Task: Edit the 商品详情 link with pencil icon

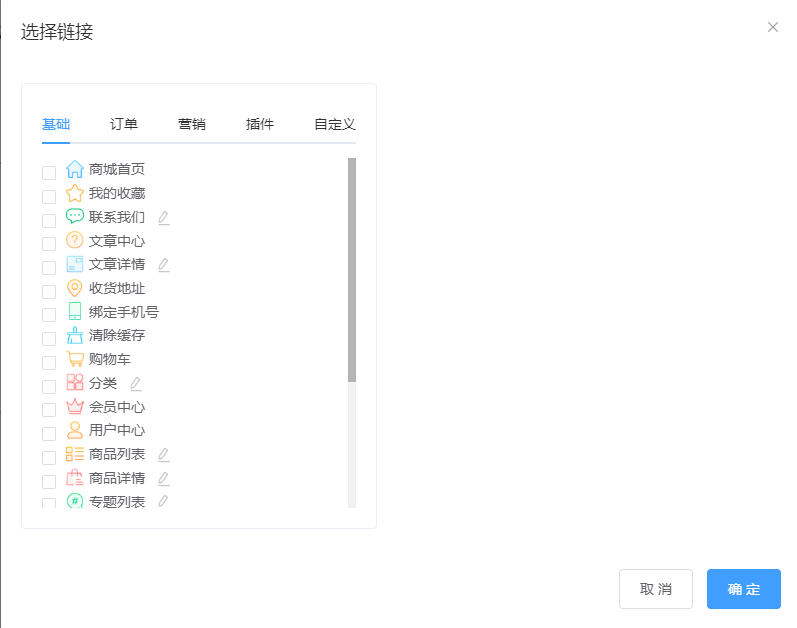Action: [163, 479]
